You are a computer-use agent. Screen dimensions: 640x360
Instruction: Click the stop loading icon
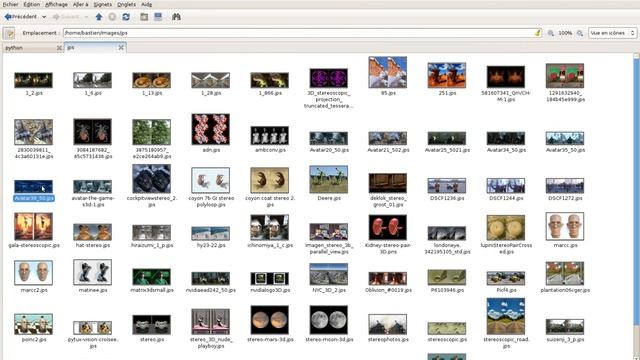pyautogui.click(x=112, y=17)
